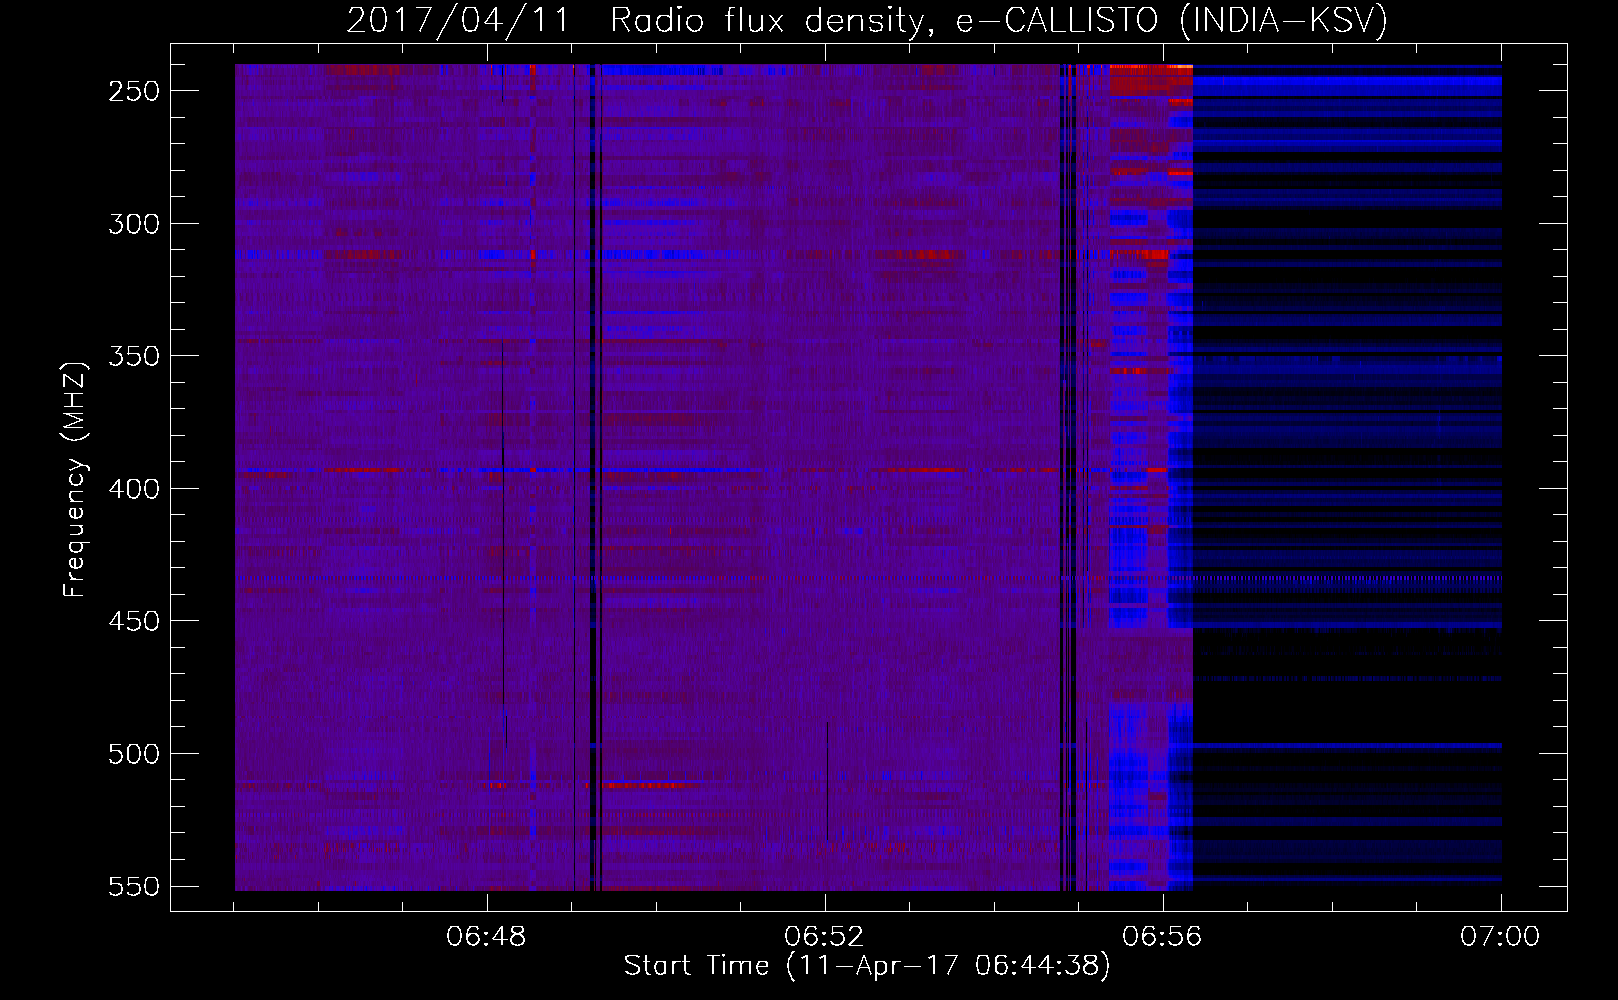Click the plot title mentioning e-CALLISTO (INDIA-KSV)

(x=867, y=20)
